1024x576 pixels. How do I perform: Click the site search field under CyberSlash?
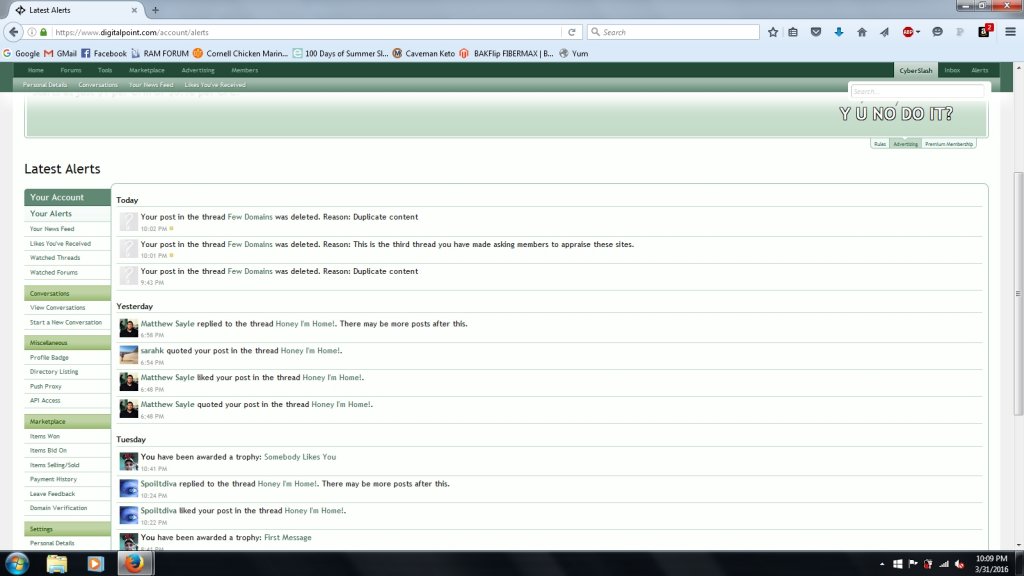917,91
